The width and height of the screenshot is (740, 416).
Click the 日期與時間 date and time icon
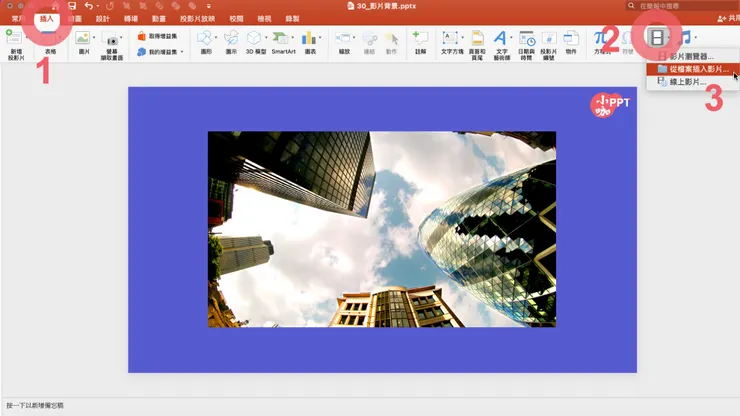(526, 38)
